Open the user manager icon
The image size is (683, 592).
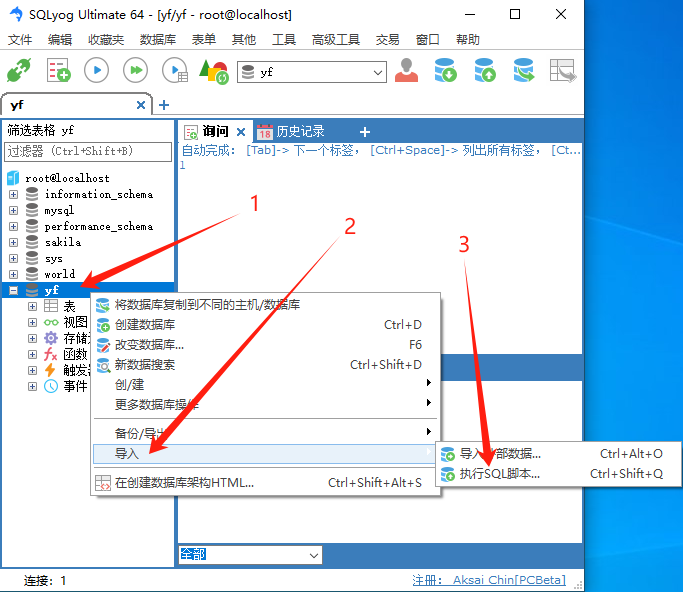[406, 71]
